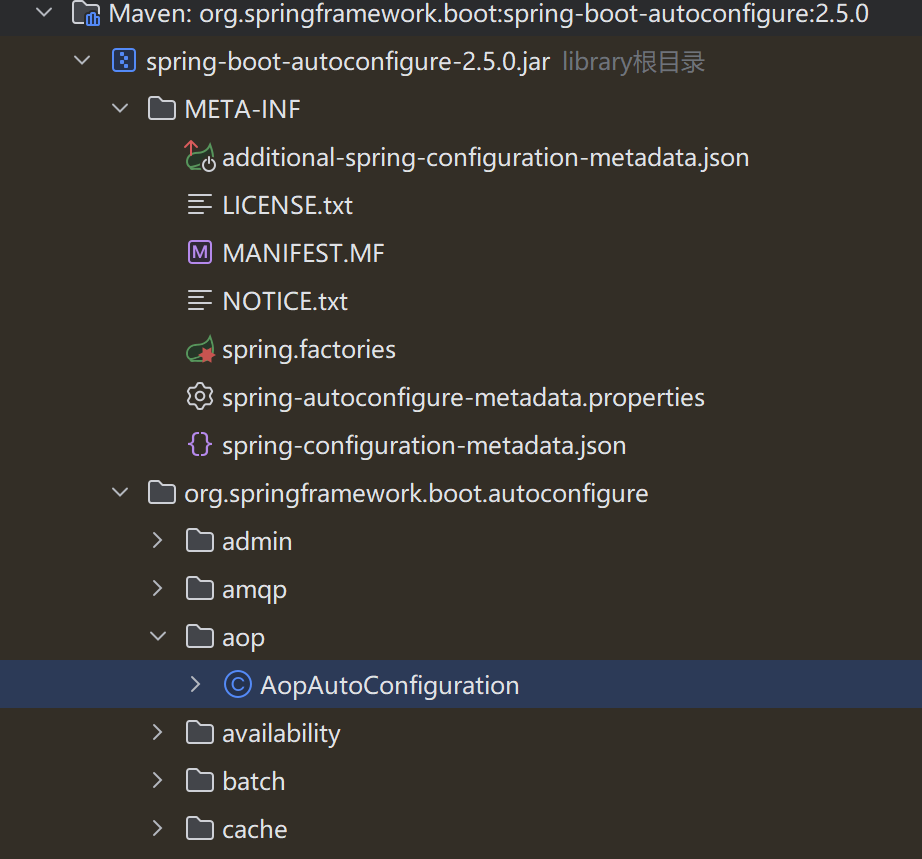Click the spring-boot-autoconfigure jar archive icon

point(124,61)
